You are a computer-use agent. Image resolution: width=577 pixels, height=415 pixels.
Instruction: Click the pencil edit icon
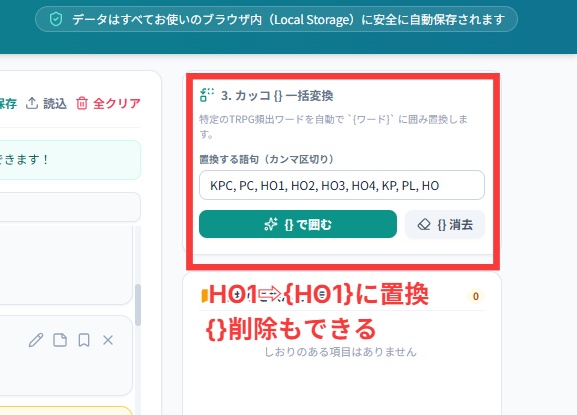36,340
